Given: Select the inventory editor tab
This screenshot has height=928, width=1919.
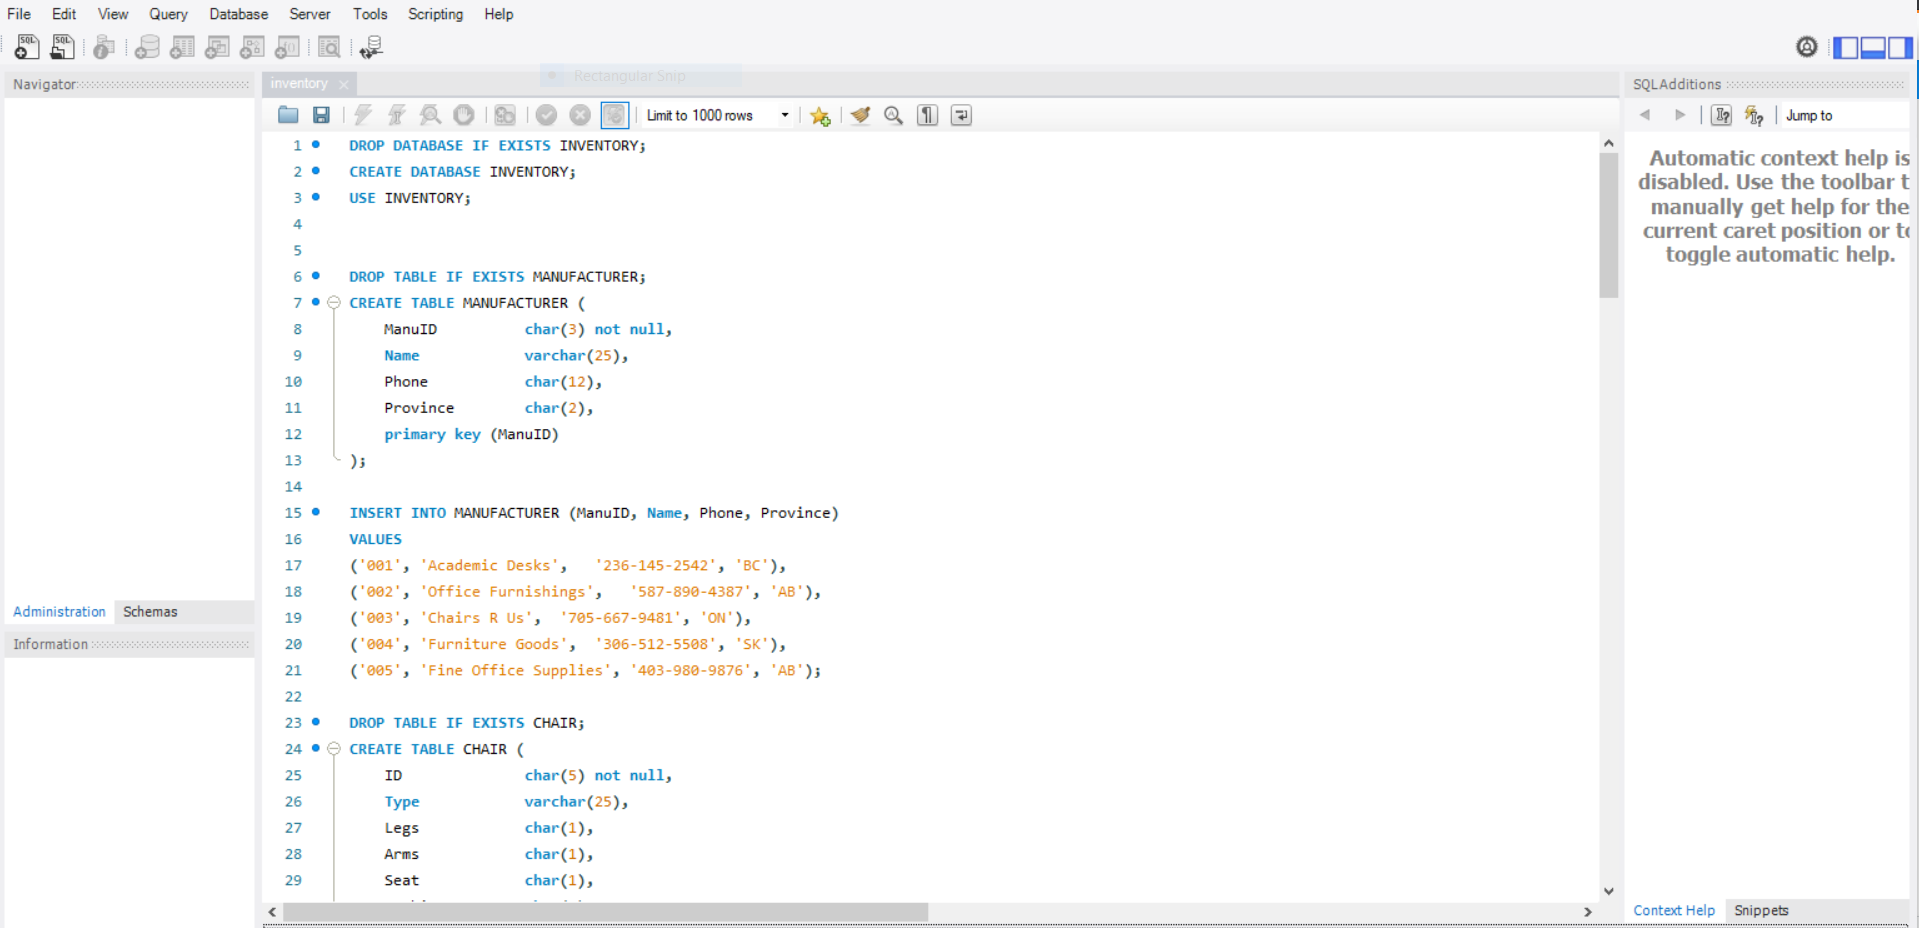Looking at the screenshot, I should [299, 84].
